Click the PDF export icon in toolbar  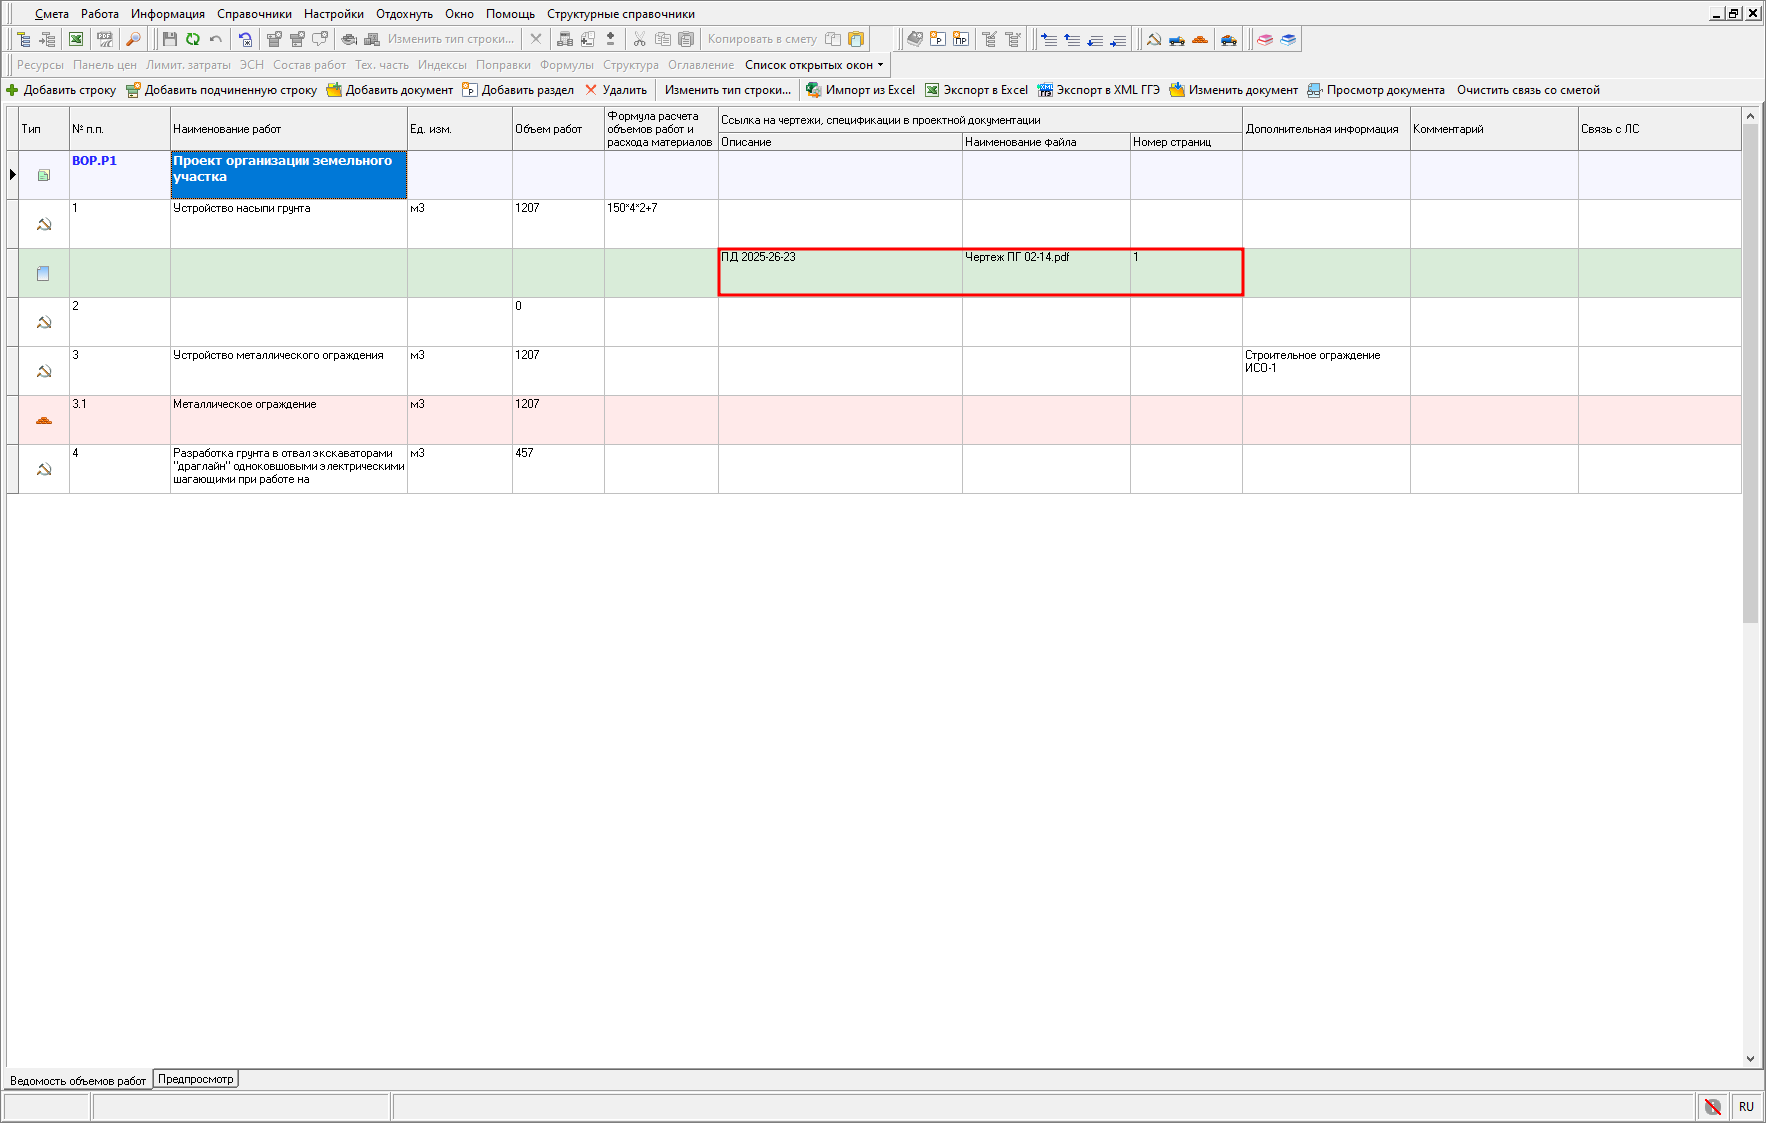[104, 39]
